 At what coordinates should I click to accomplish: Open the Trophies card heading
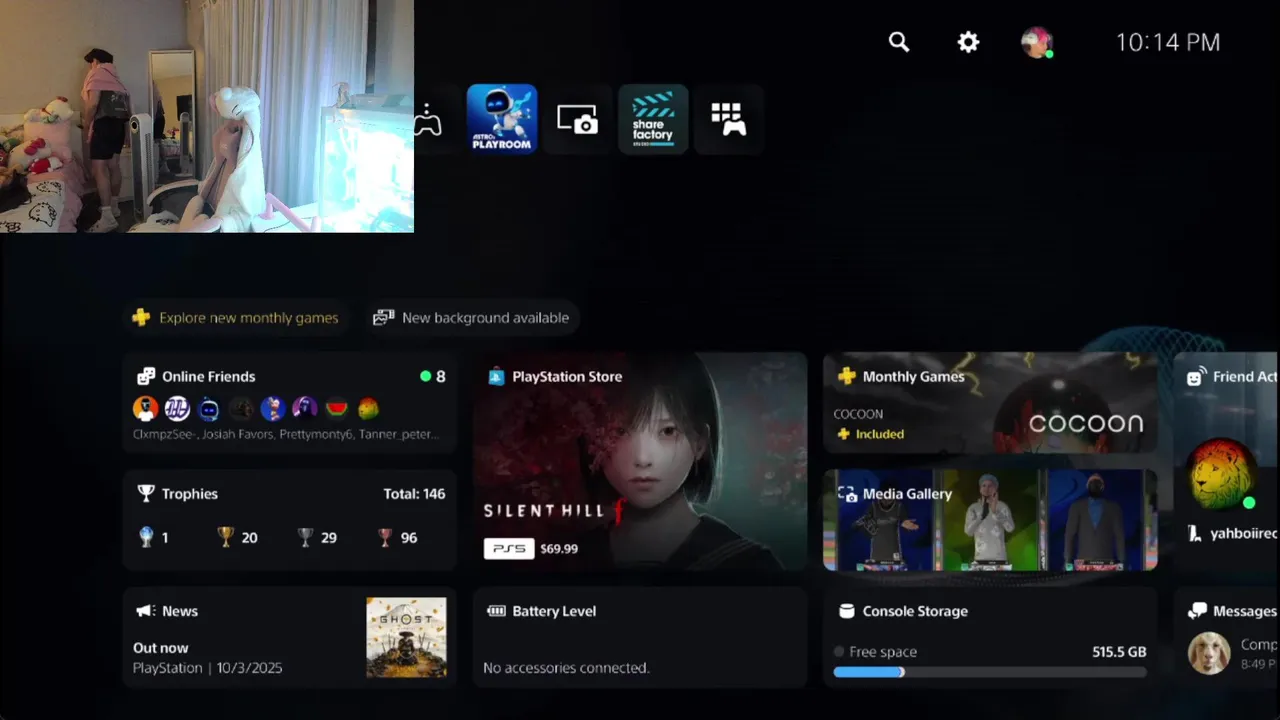pyautogui.click(x=190, y=493)
